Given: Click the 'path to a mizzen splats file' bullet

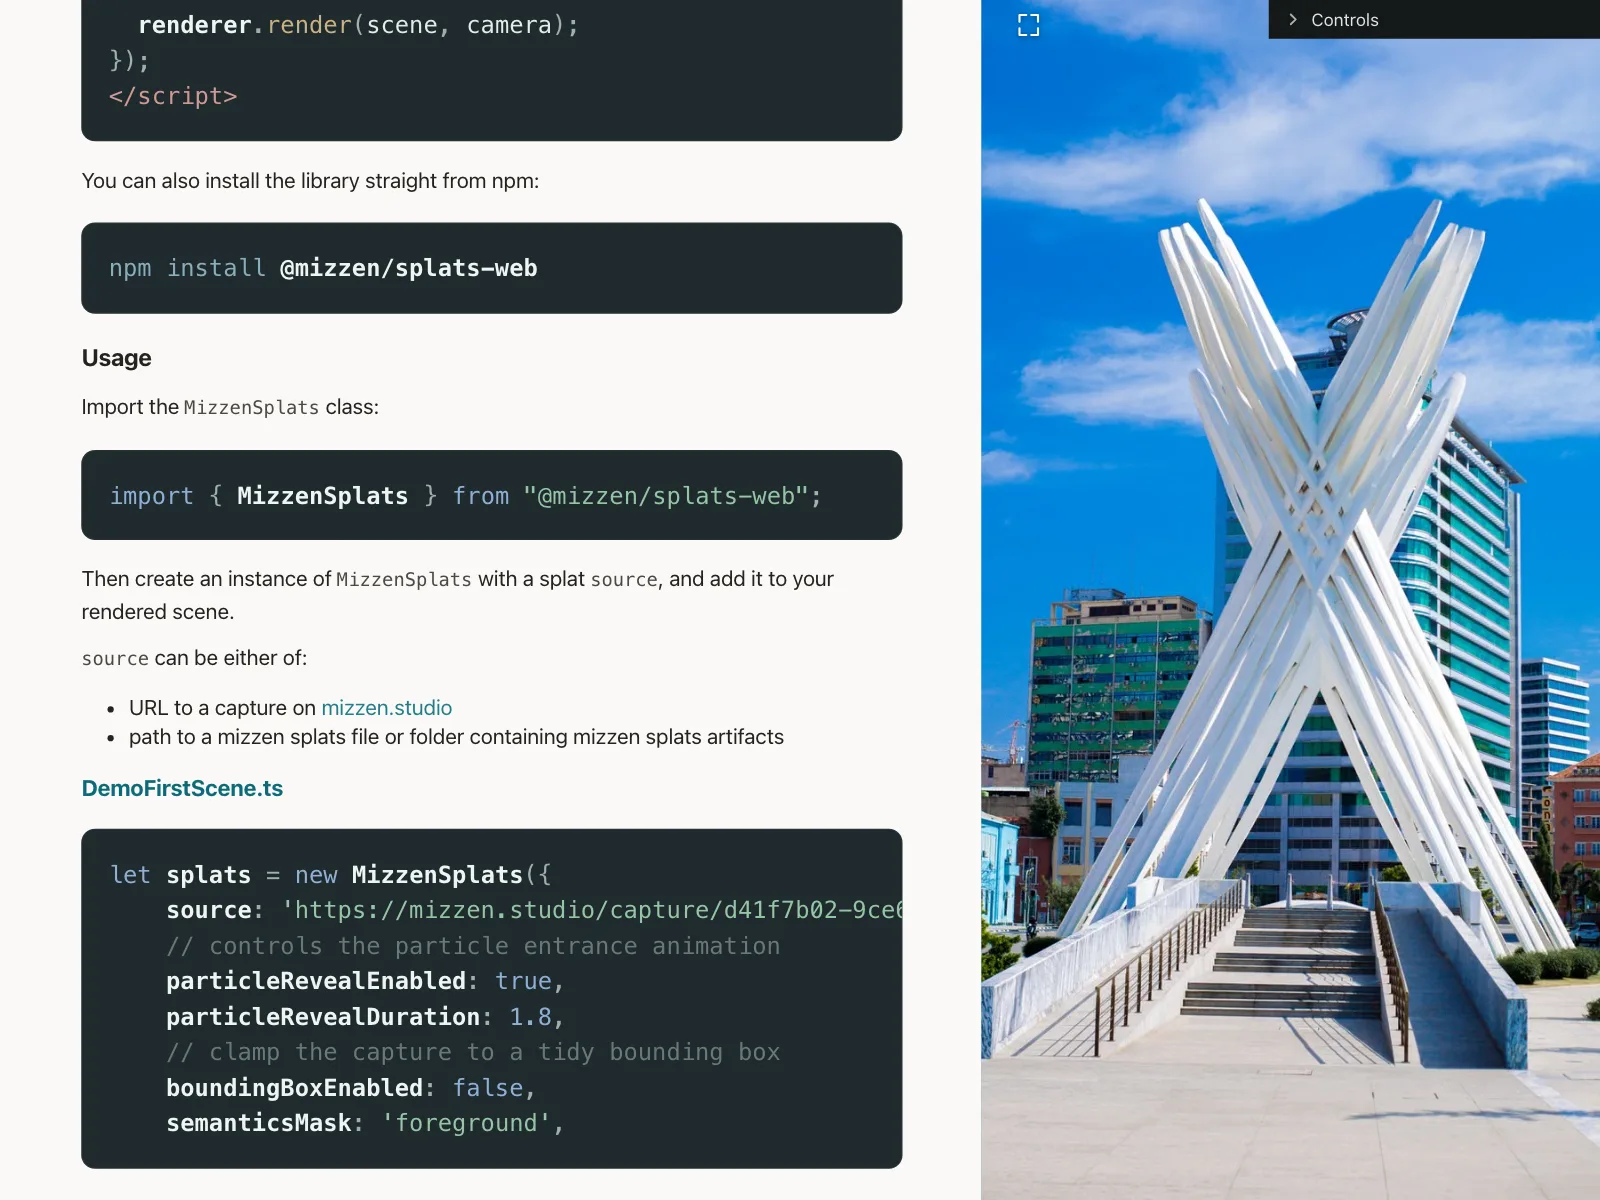Looking at the screenshot, I should [456, 737].
